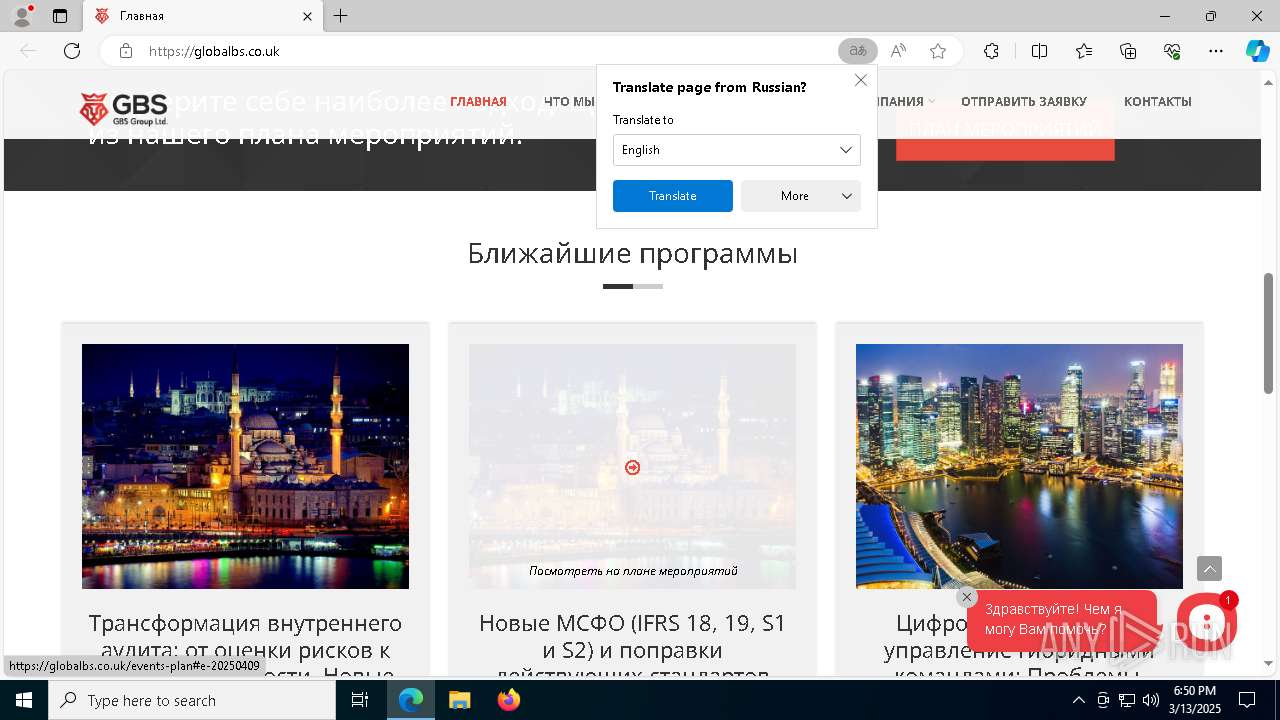1280x720 pixels.
Task: Open Task View on taskbar
Action: 360,700
